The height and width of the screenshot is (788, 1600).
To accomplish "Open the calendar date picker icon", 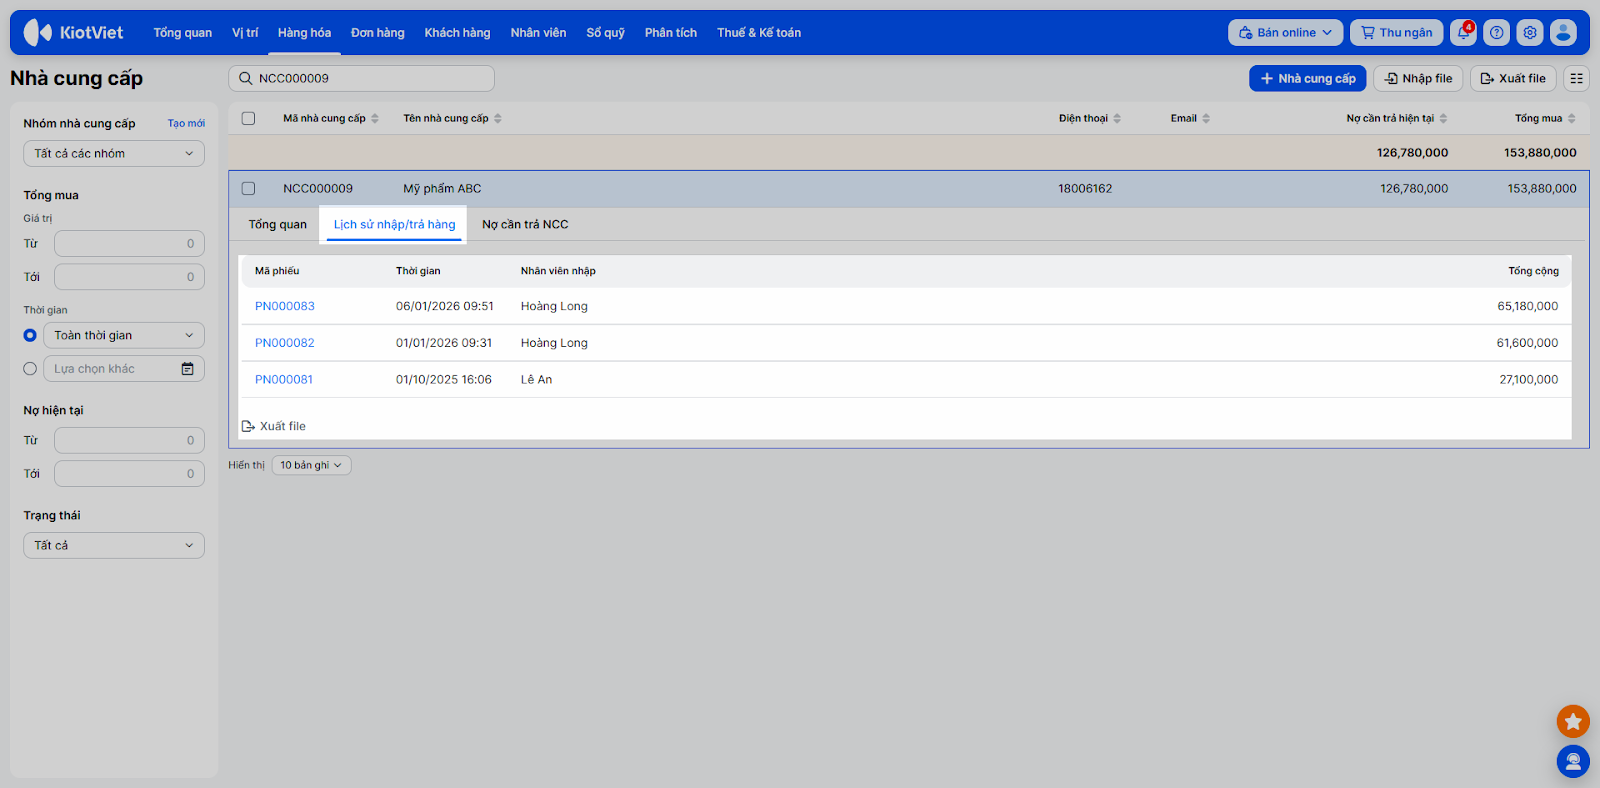I will 187,369.
